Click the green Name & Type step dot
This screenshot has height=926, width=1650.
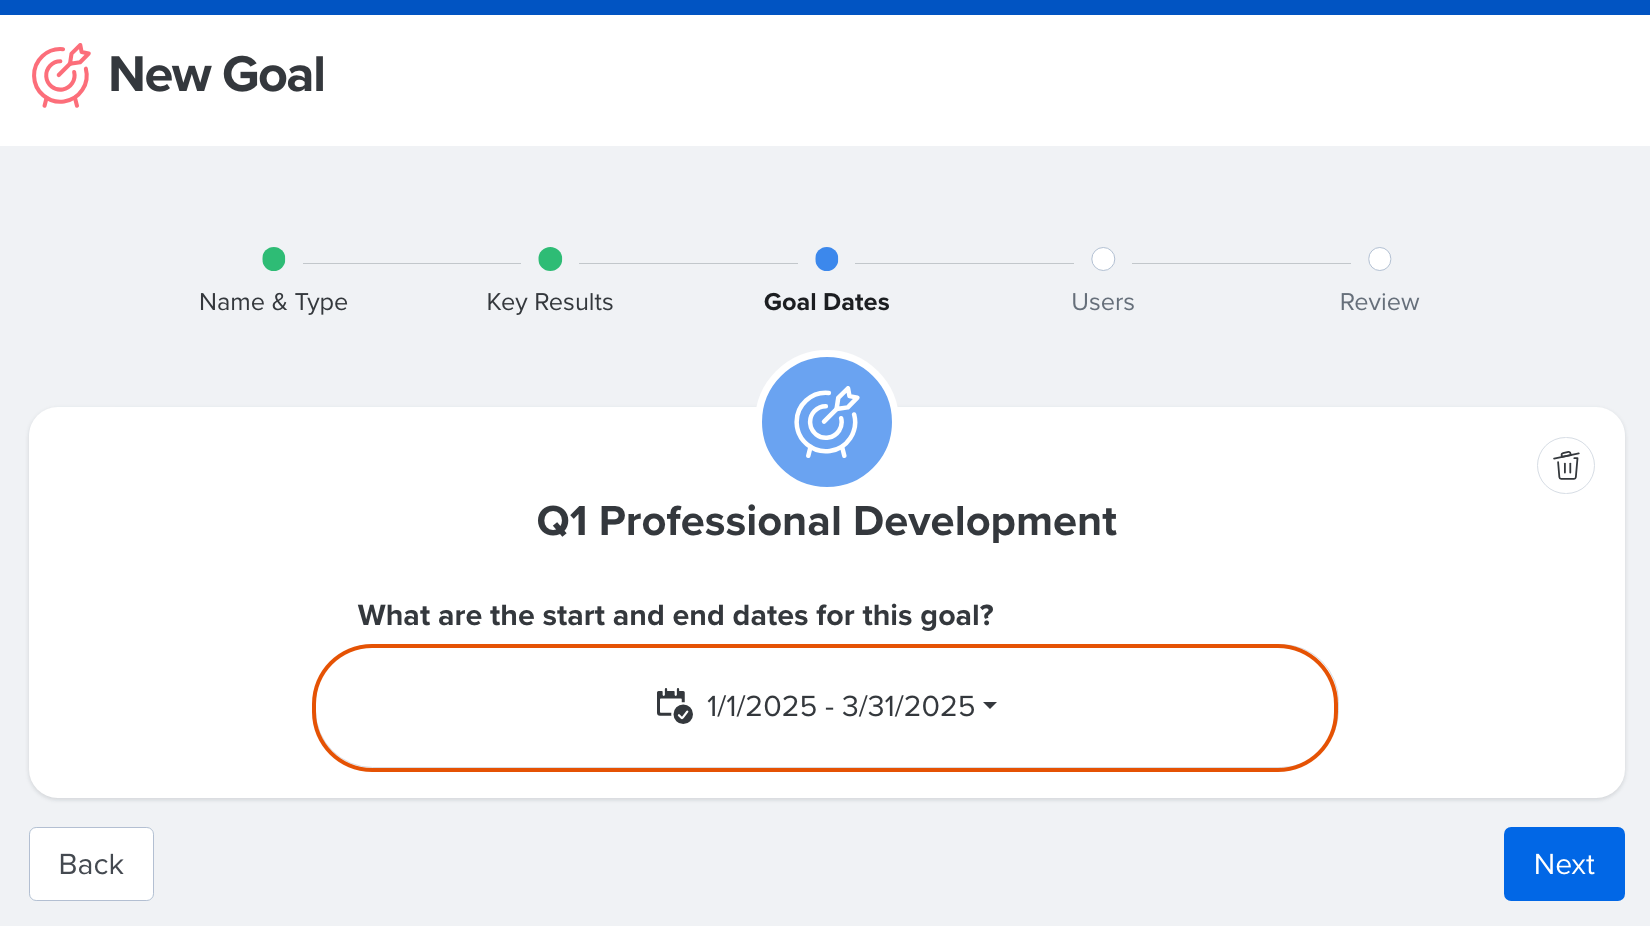pos(274,259)
